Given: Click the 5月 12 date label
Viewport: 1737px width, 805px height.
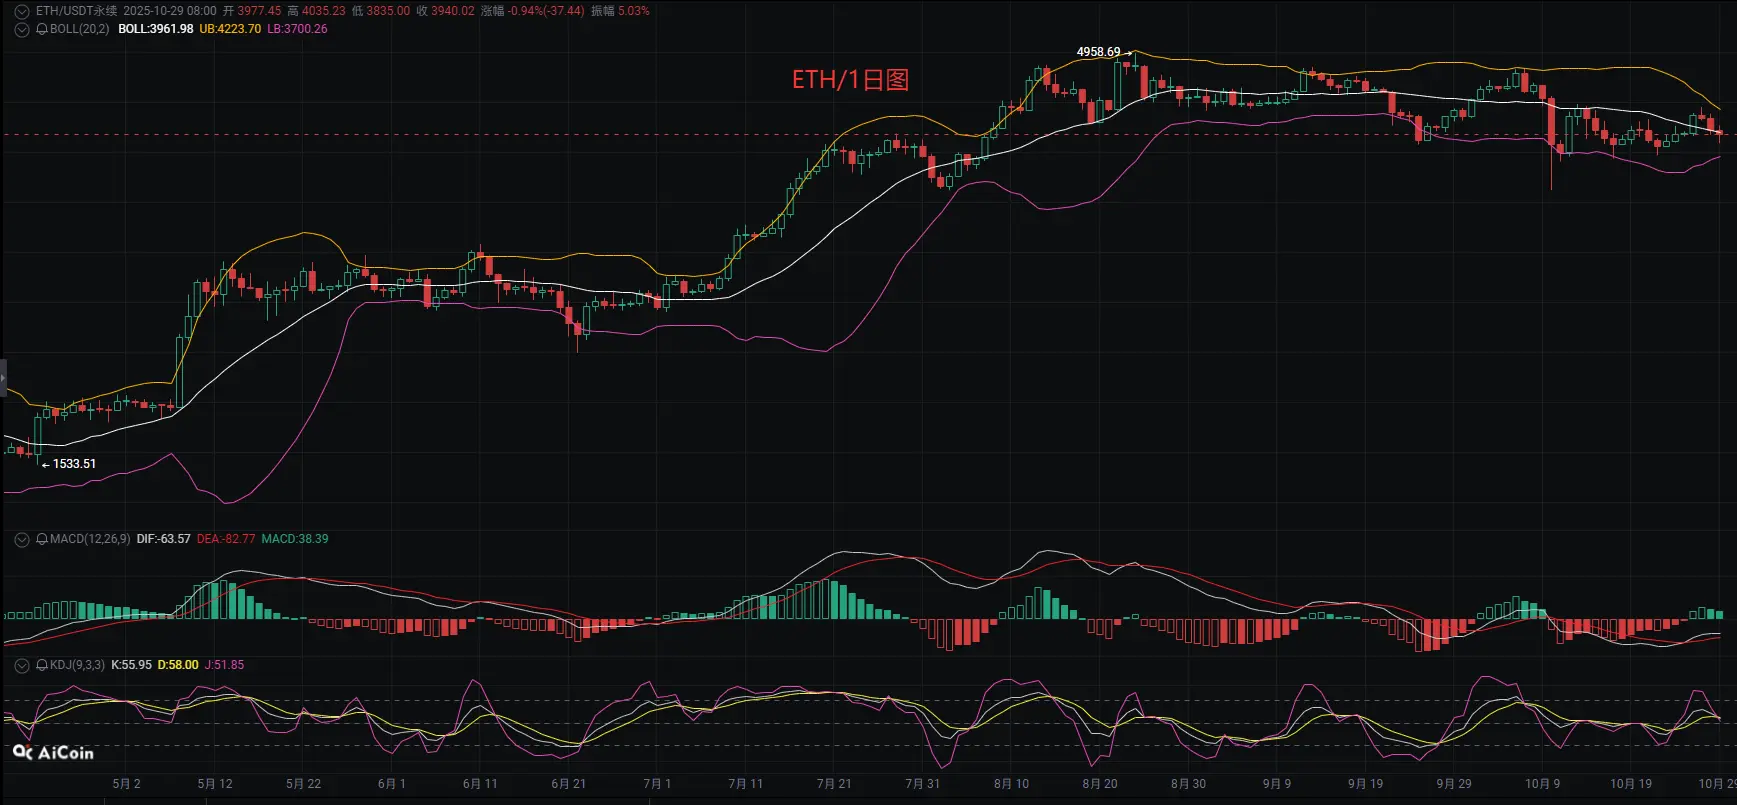Looking at the screenshot, I should coord(215,784).
